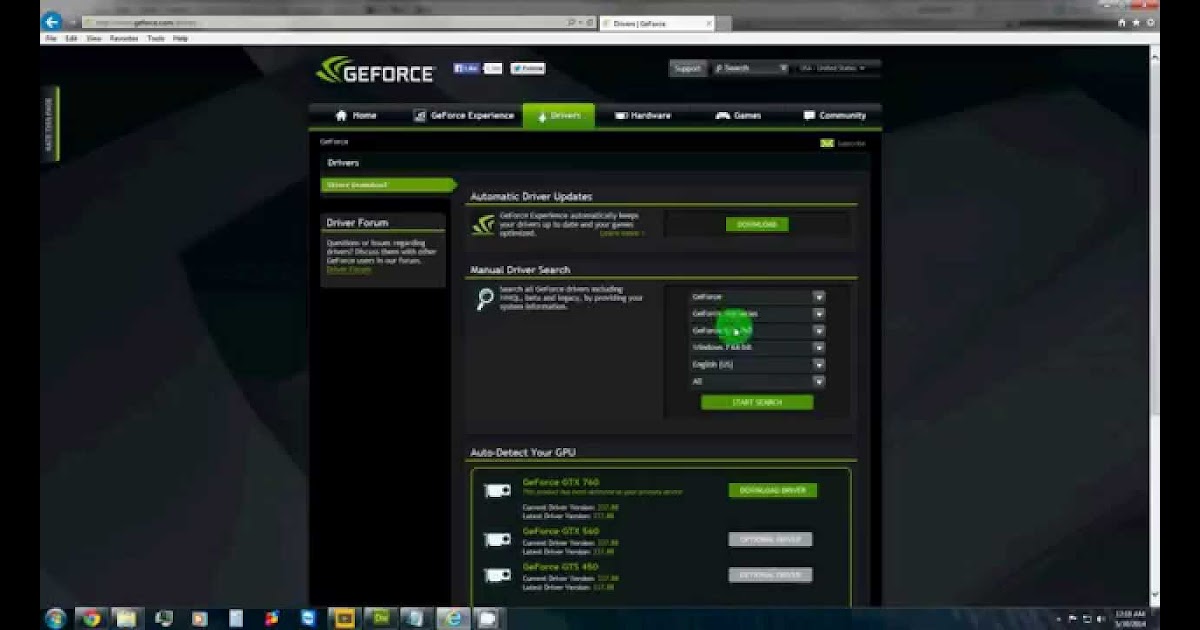Click DOWNLOAD DRIVER for GTX 760

[773, 491]
